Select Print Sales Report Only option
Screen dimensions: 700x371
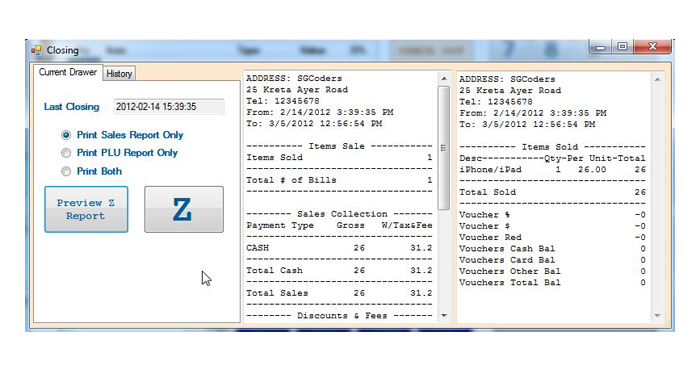coord(66,135)
